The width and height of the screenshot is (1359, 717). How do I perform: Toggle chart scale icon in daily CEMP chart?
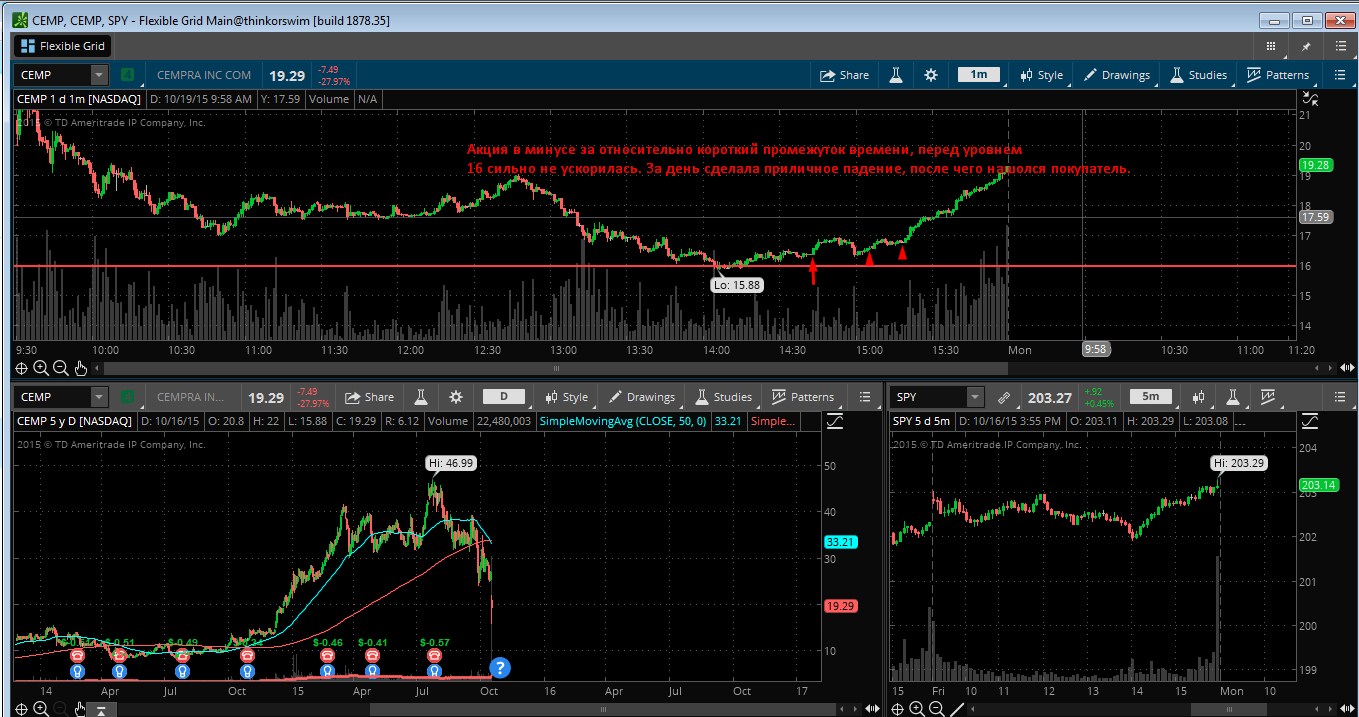tap(834, 422)
